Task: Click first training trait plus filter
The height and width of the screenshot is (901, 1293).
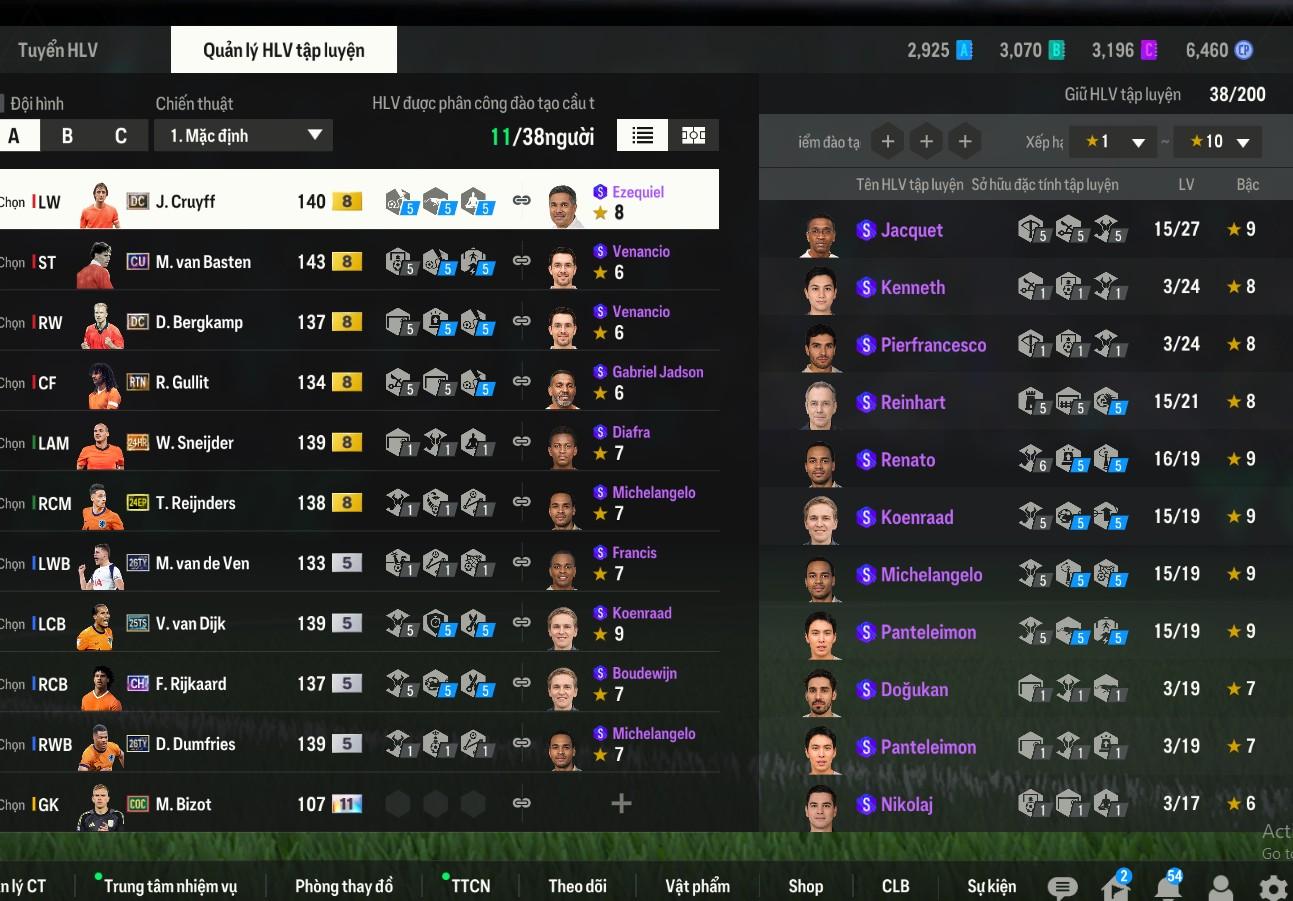Action: pos(887,142)
